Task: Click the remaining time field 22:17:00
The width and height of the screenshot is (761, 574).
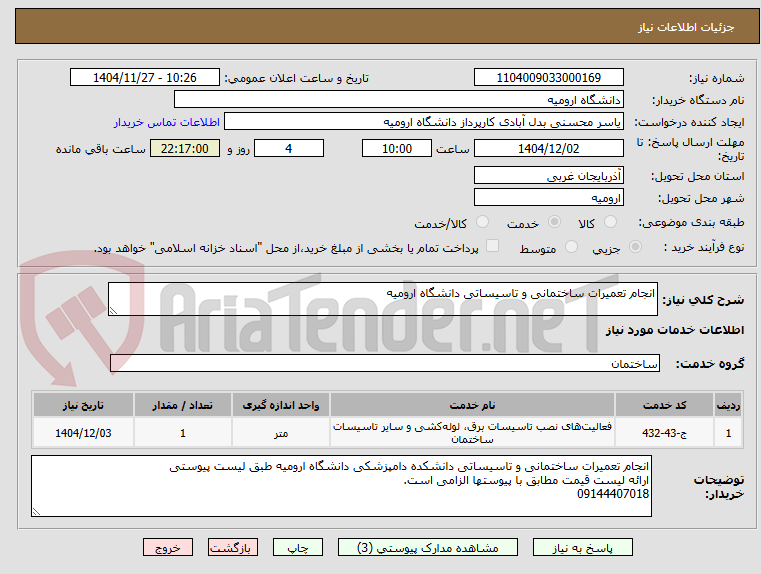Action: click(x=185, y=148)
